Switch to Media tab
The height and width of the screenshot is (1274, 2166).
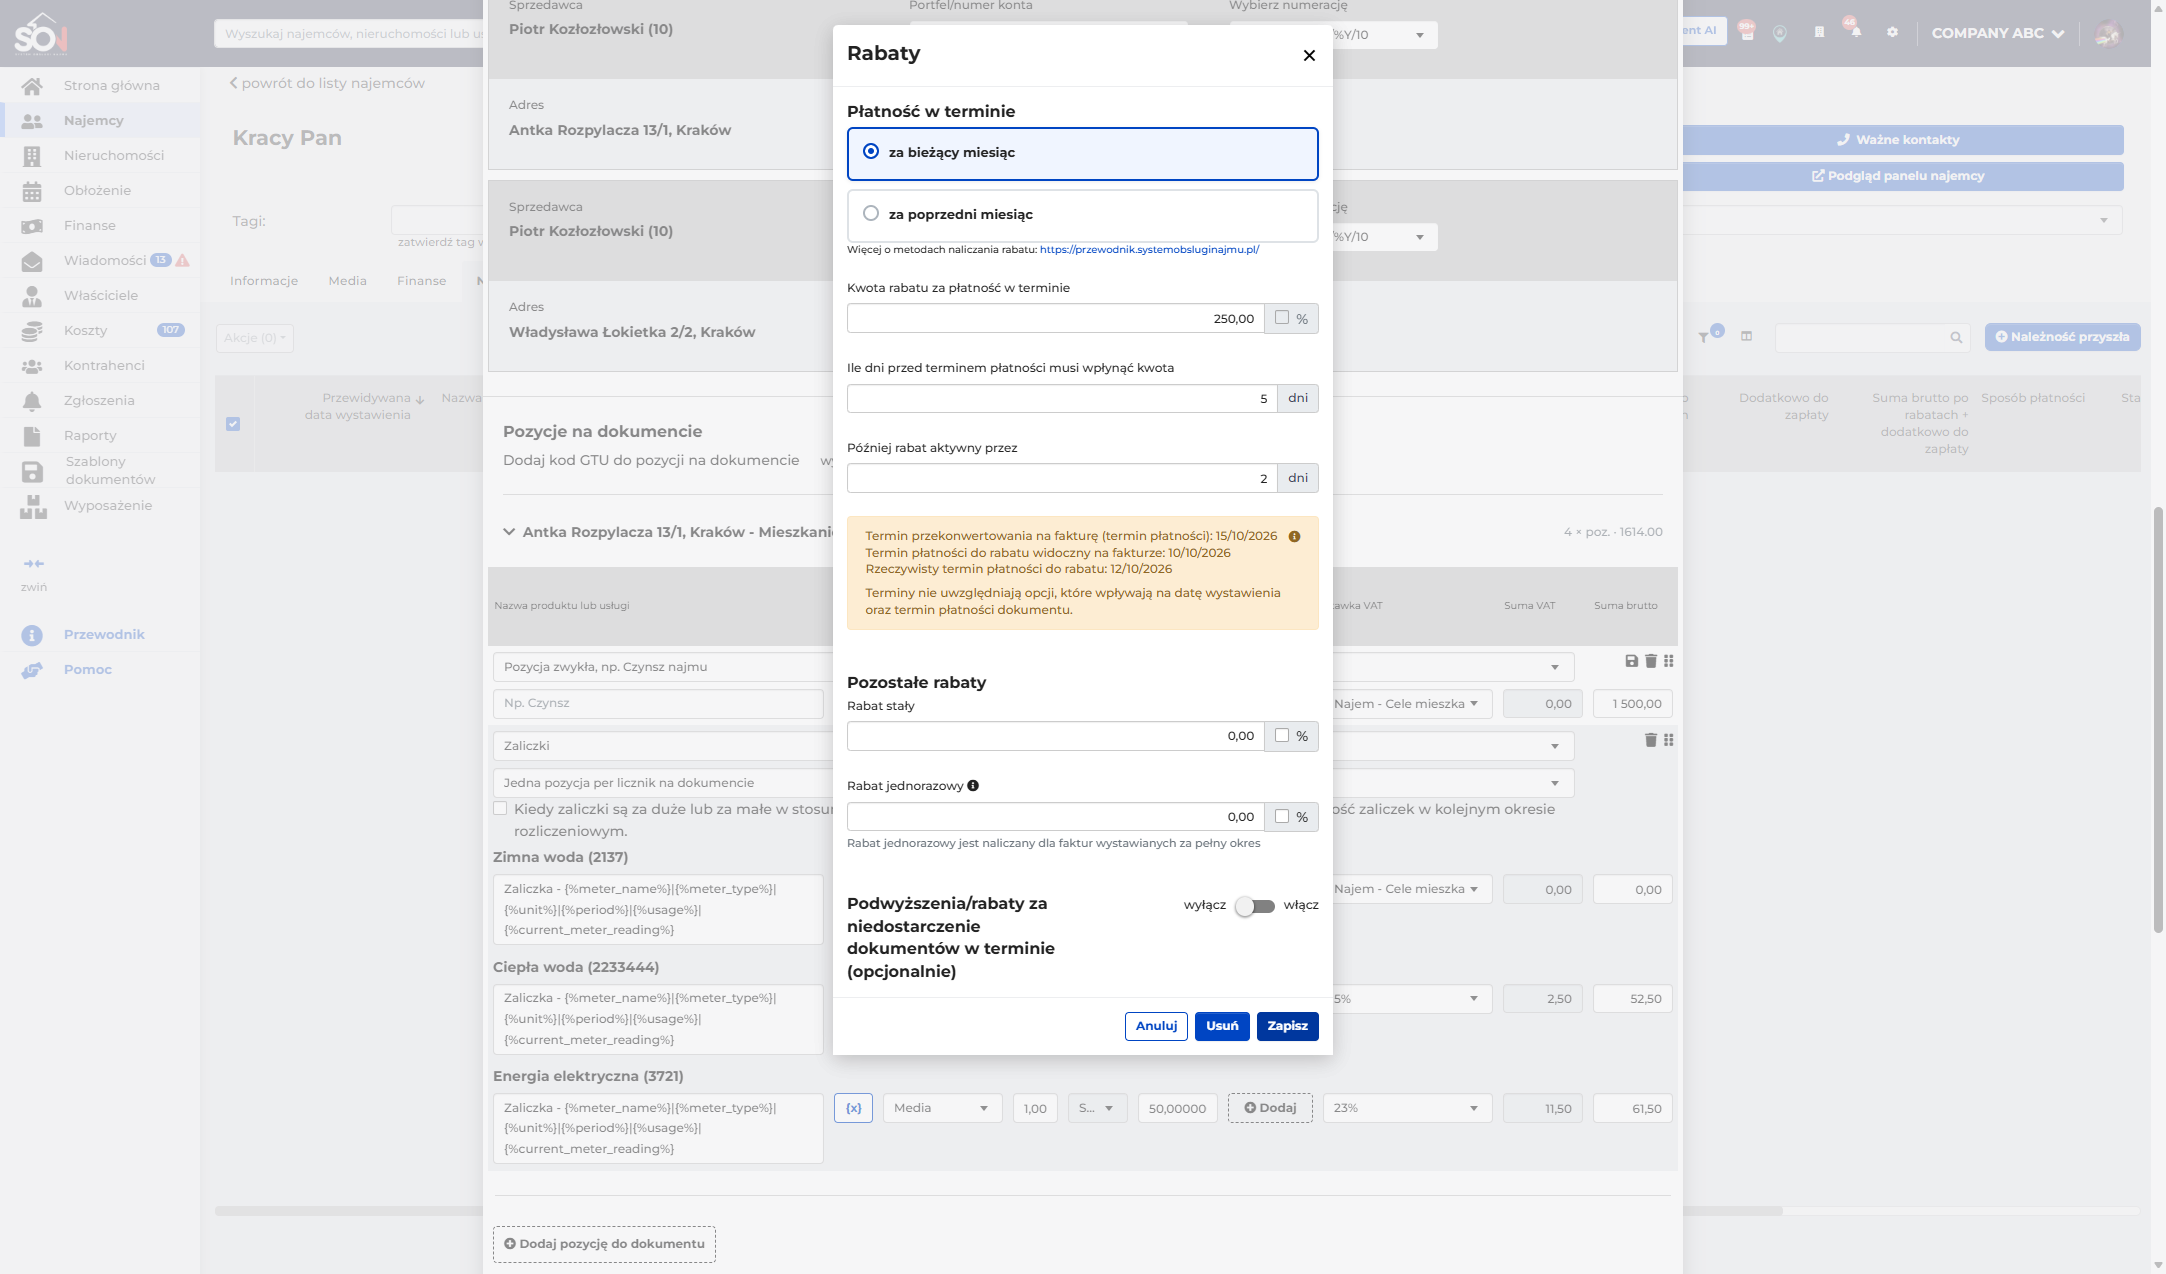coord(347,281)
